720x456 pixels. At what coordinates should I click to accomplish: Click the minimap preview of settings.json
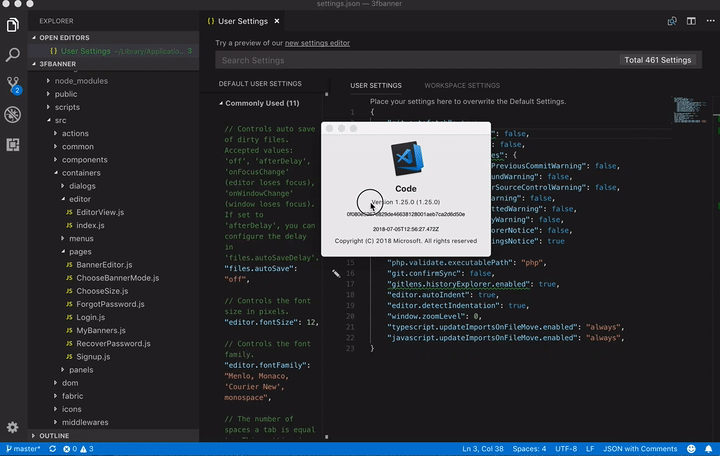point(691,110)
